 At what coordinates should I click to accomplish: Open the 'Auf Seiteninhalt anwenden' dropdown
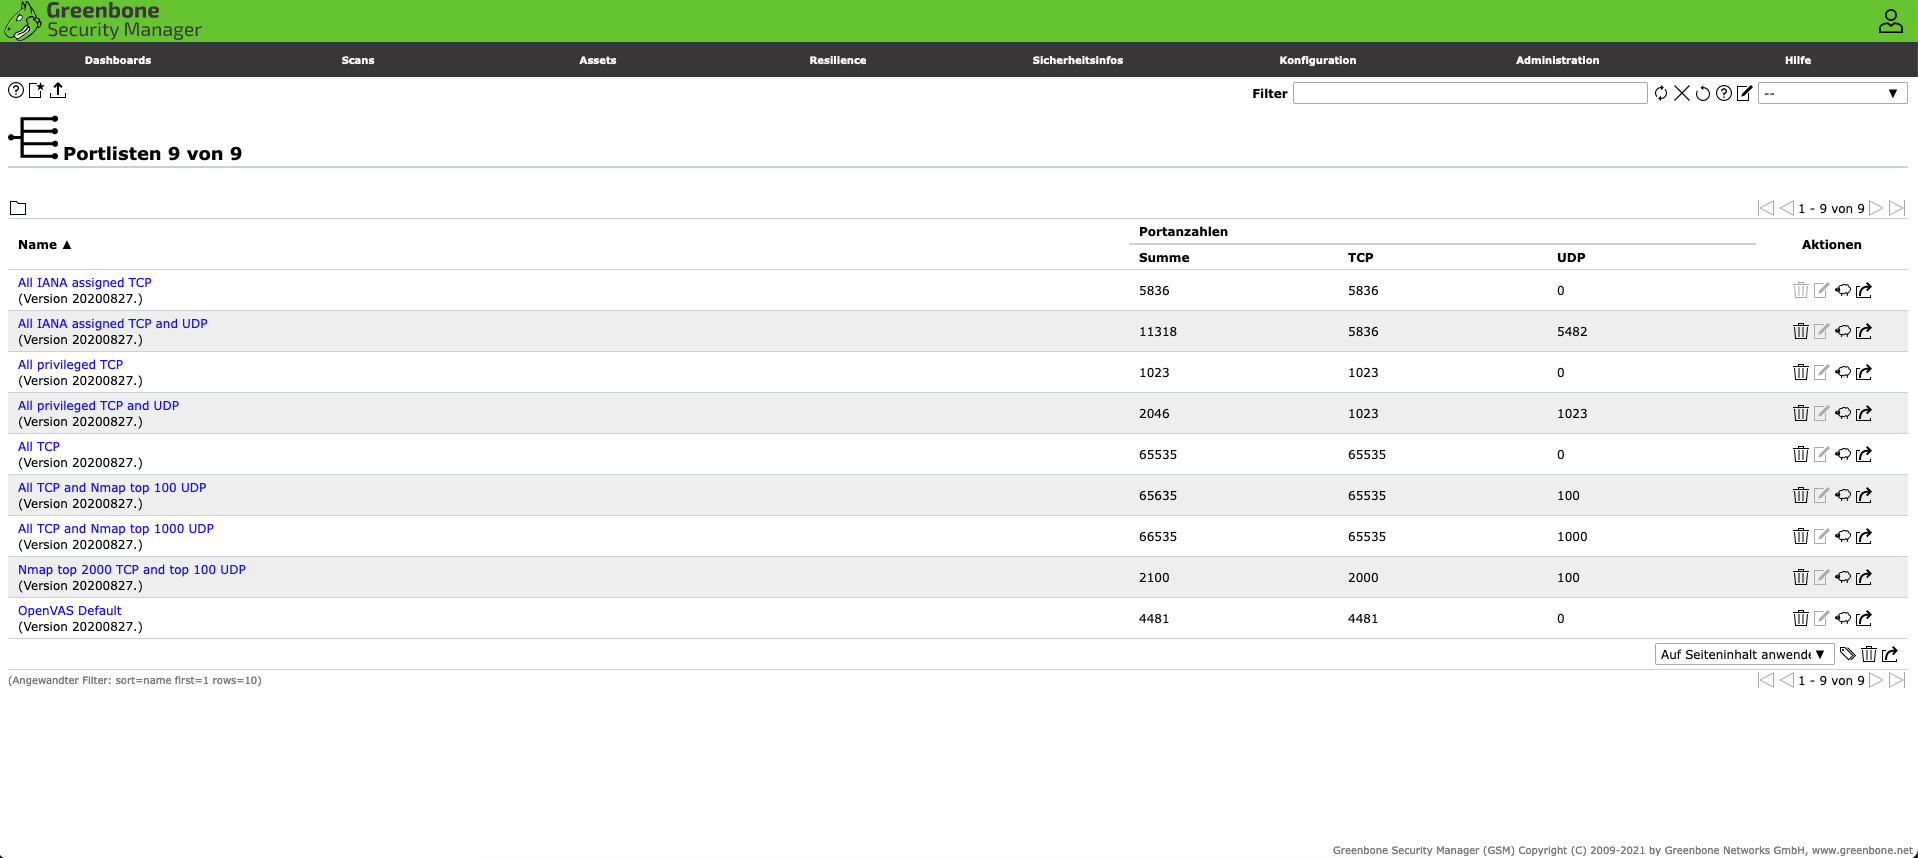coord(1744,654)
